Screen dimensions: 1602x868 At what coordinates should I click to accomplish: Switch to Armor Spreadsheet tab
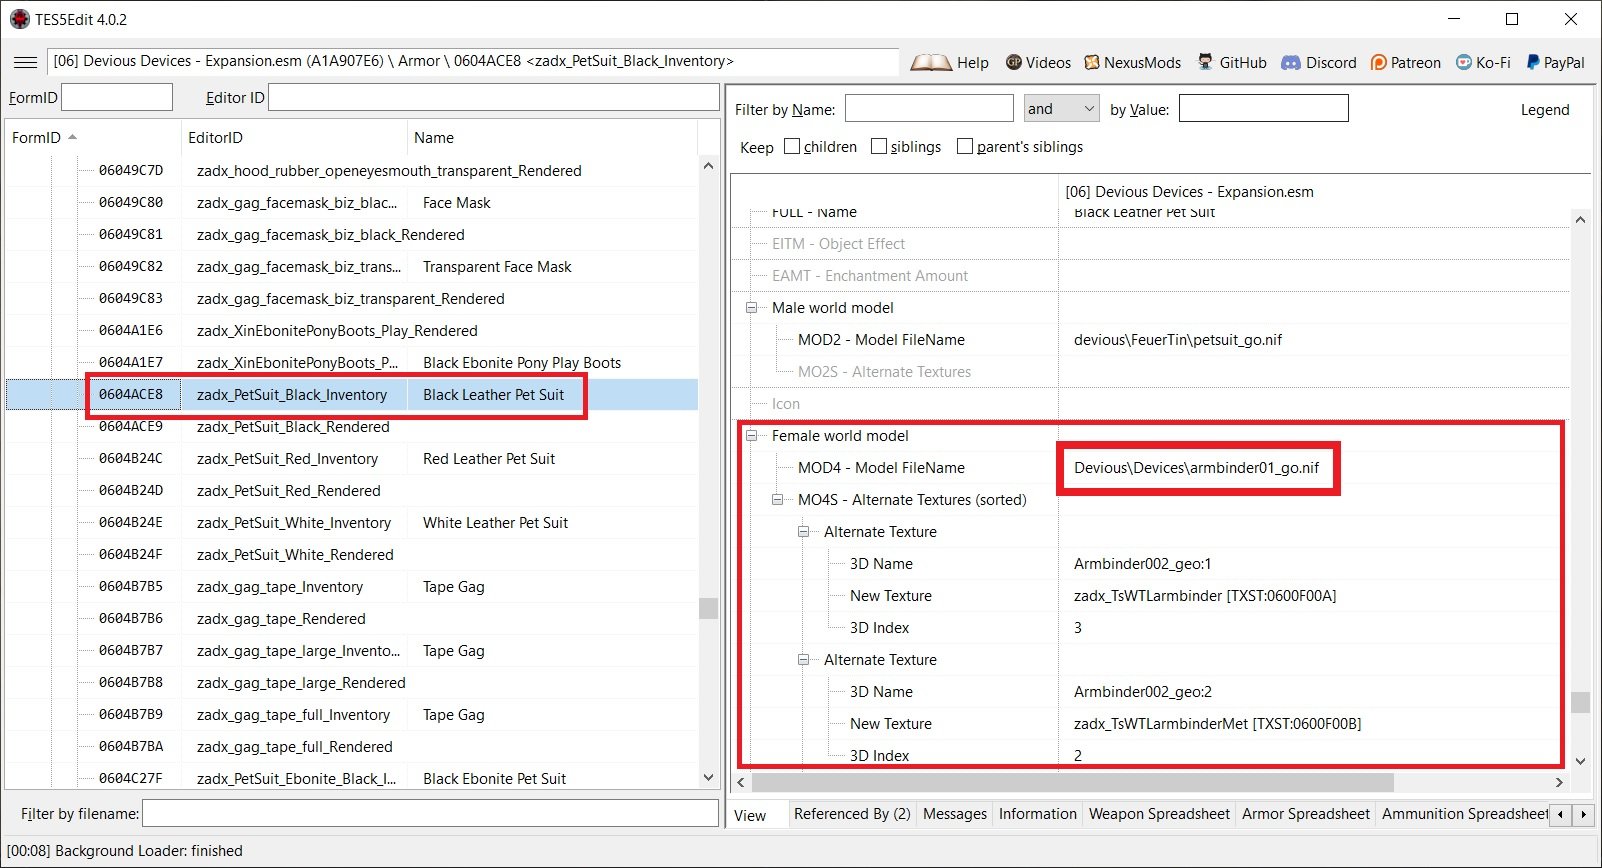[1305, 814]
